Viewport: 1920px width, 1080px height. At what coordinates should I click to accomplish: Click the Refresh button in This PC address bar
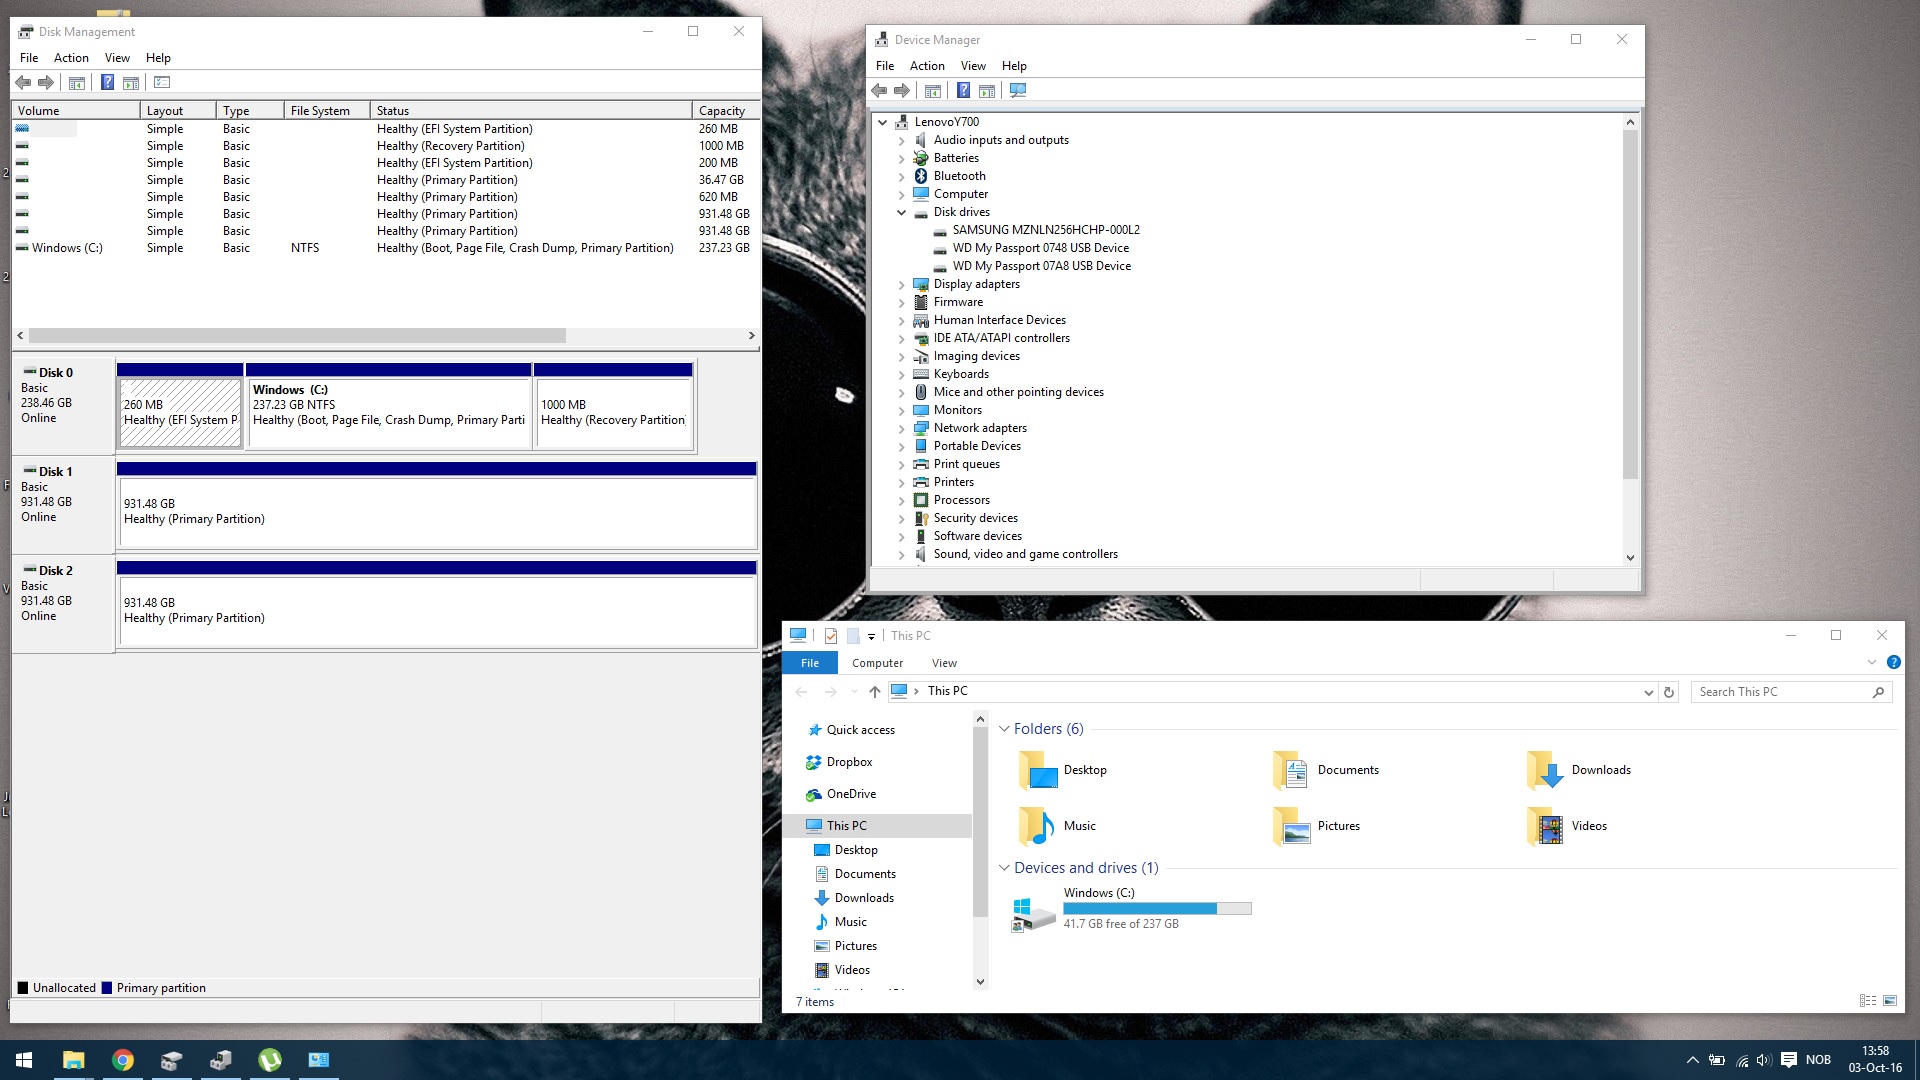click(1668, 692)
